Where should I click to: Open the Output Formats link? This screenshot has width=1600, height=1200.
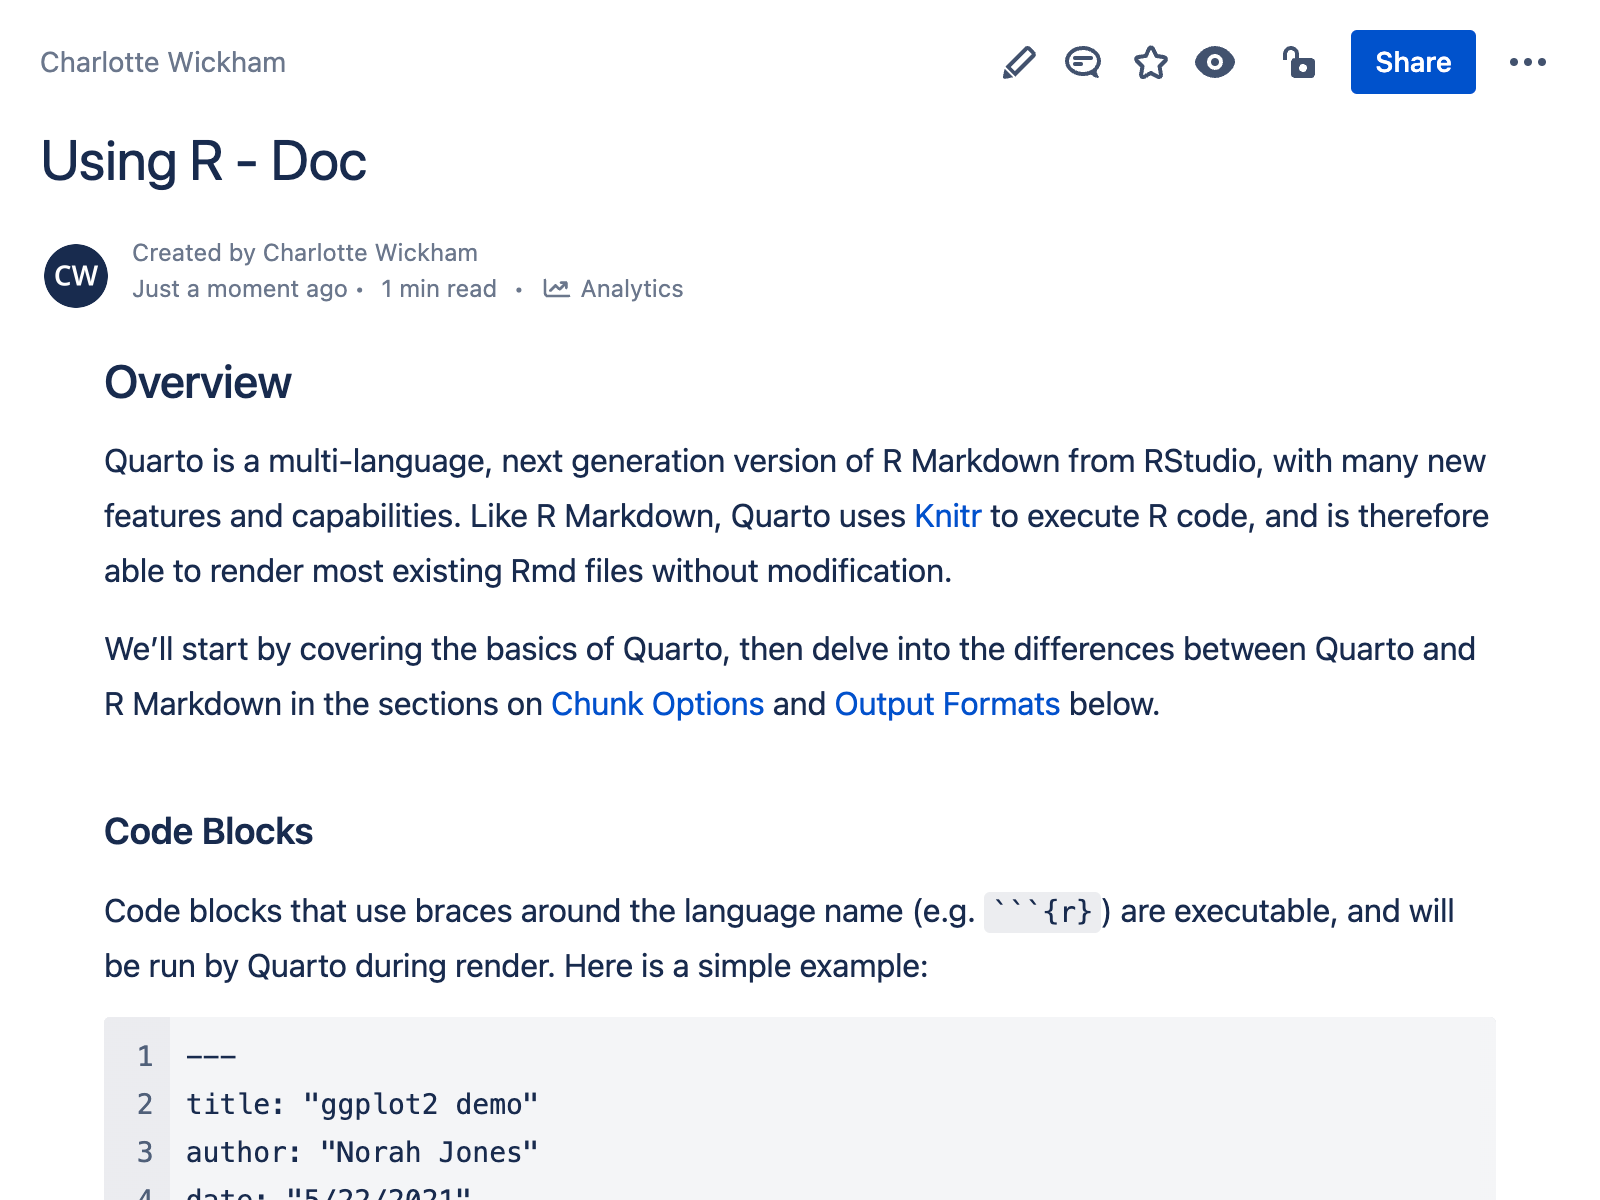point(946,704)
